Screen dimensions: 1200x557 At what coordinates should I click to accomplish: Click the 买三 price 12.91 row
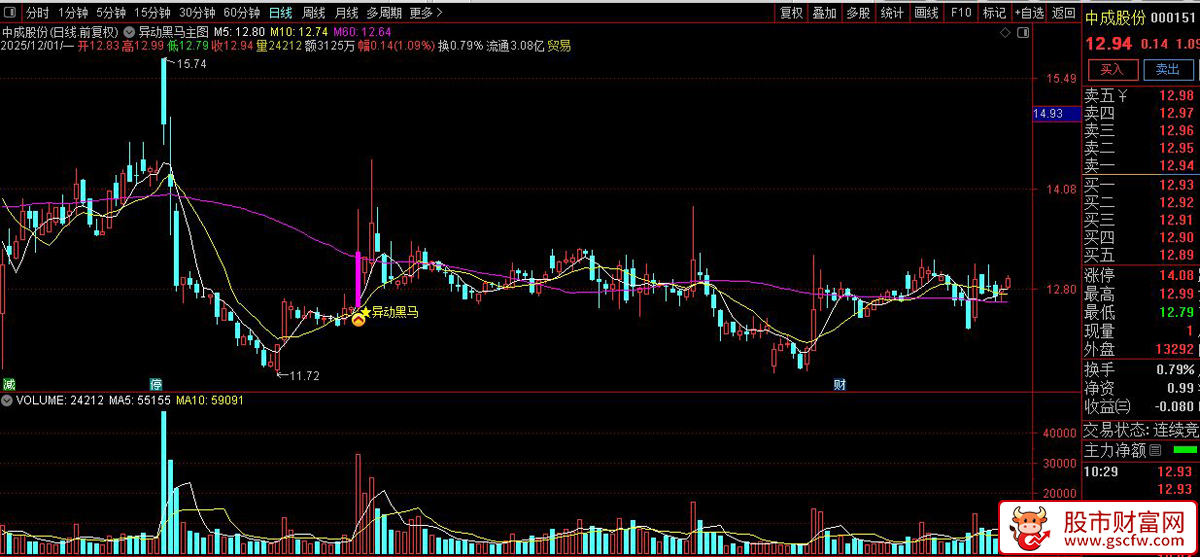pos(1141,220)
